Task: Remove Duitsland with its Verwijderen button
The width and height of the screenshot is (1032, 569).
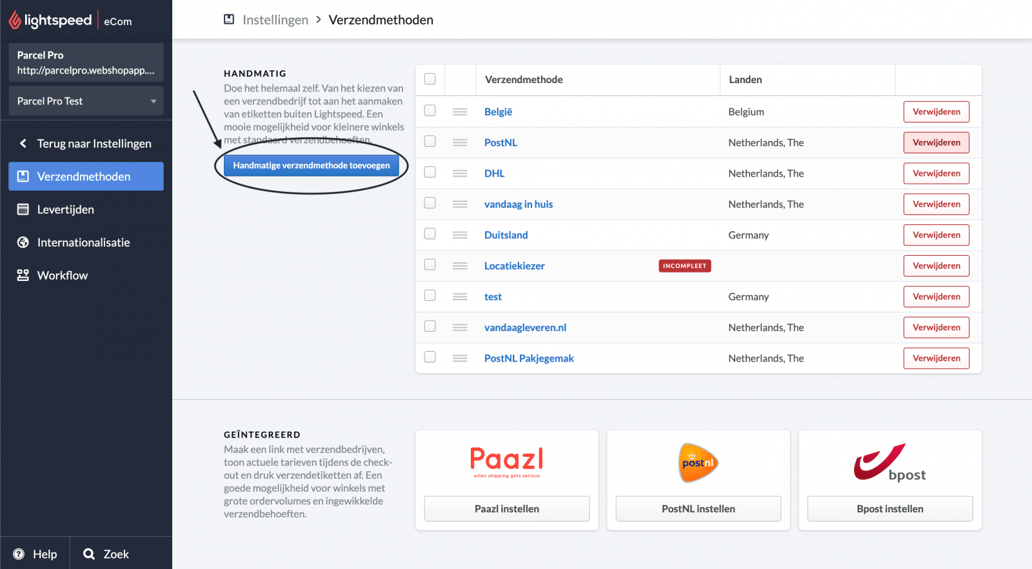Action: coord(936,235)
